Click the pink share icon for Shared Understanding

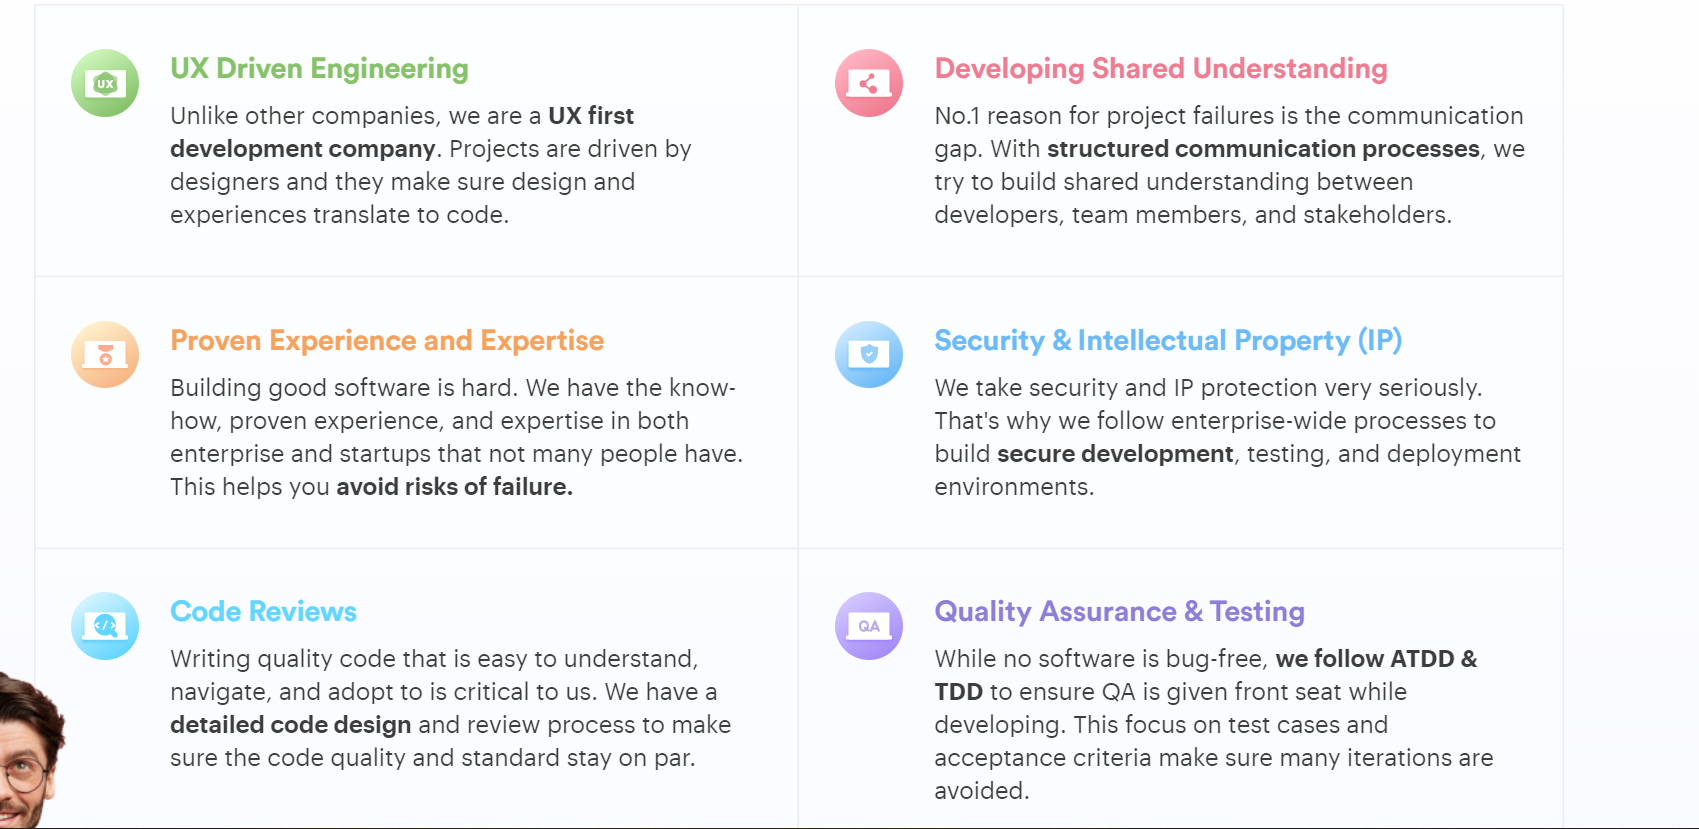click(869, 83)
